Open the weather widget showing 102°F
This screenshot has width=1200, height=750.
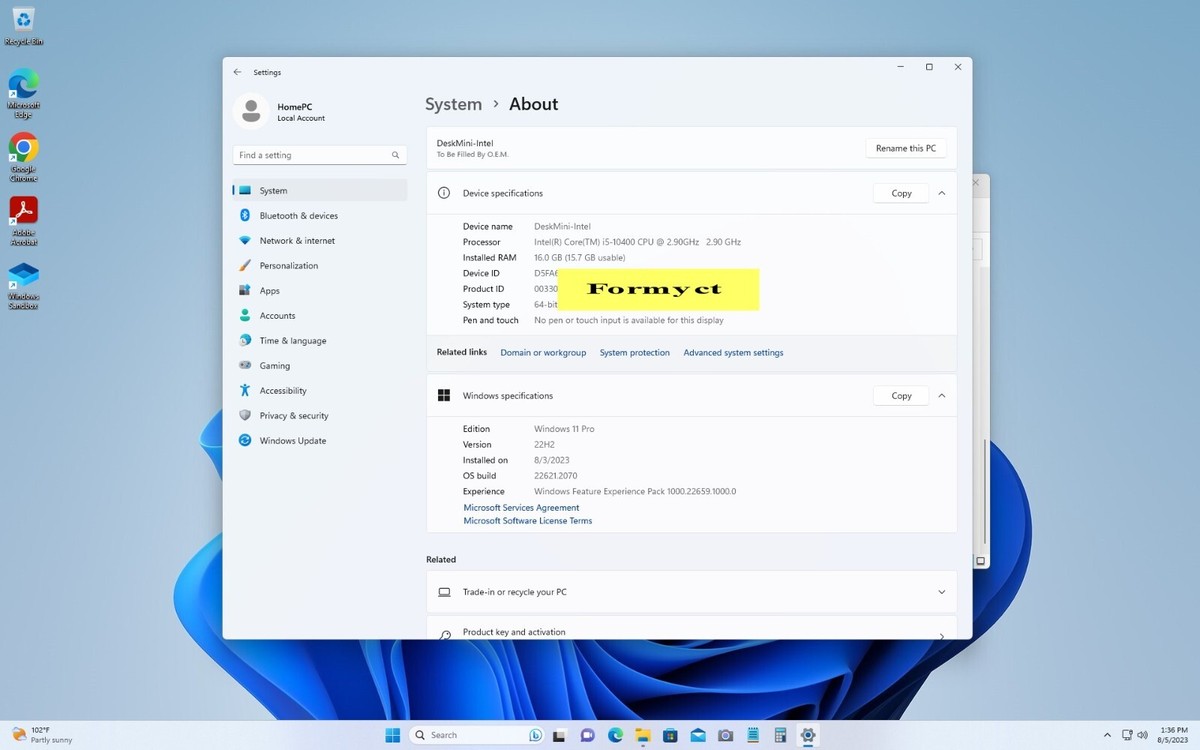click(x=42, y=735)
